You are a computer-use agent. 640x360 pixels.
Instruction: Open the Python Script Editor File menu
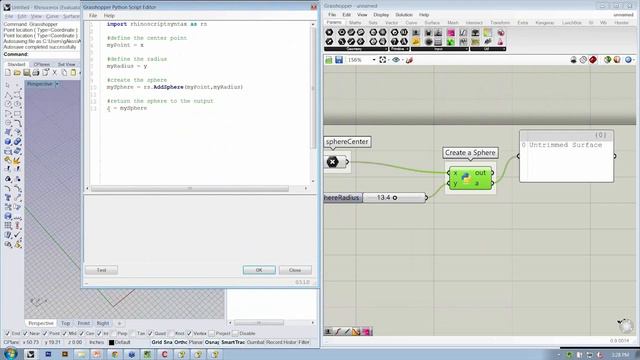point(93,16)
